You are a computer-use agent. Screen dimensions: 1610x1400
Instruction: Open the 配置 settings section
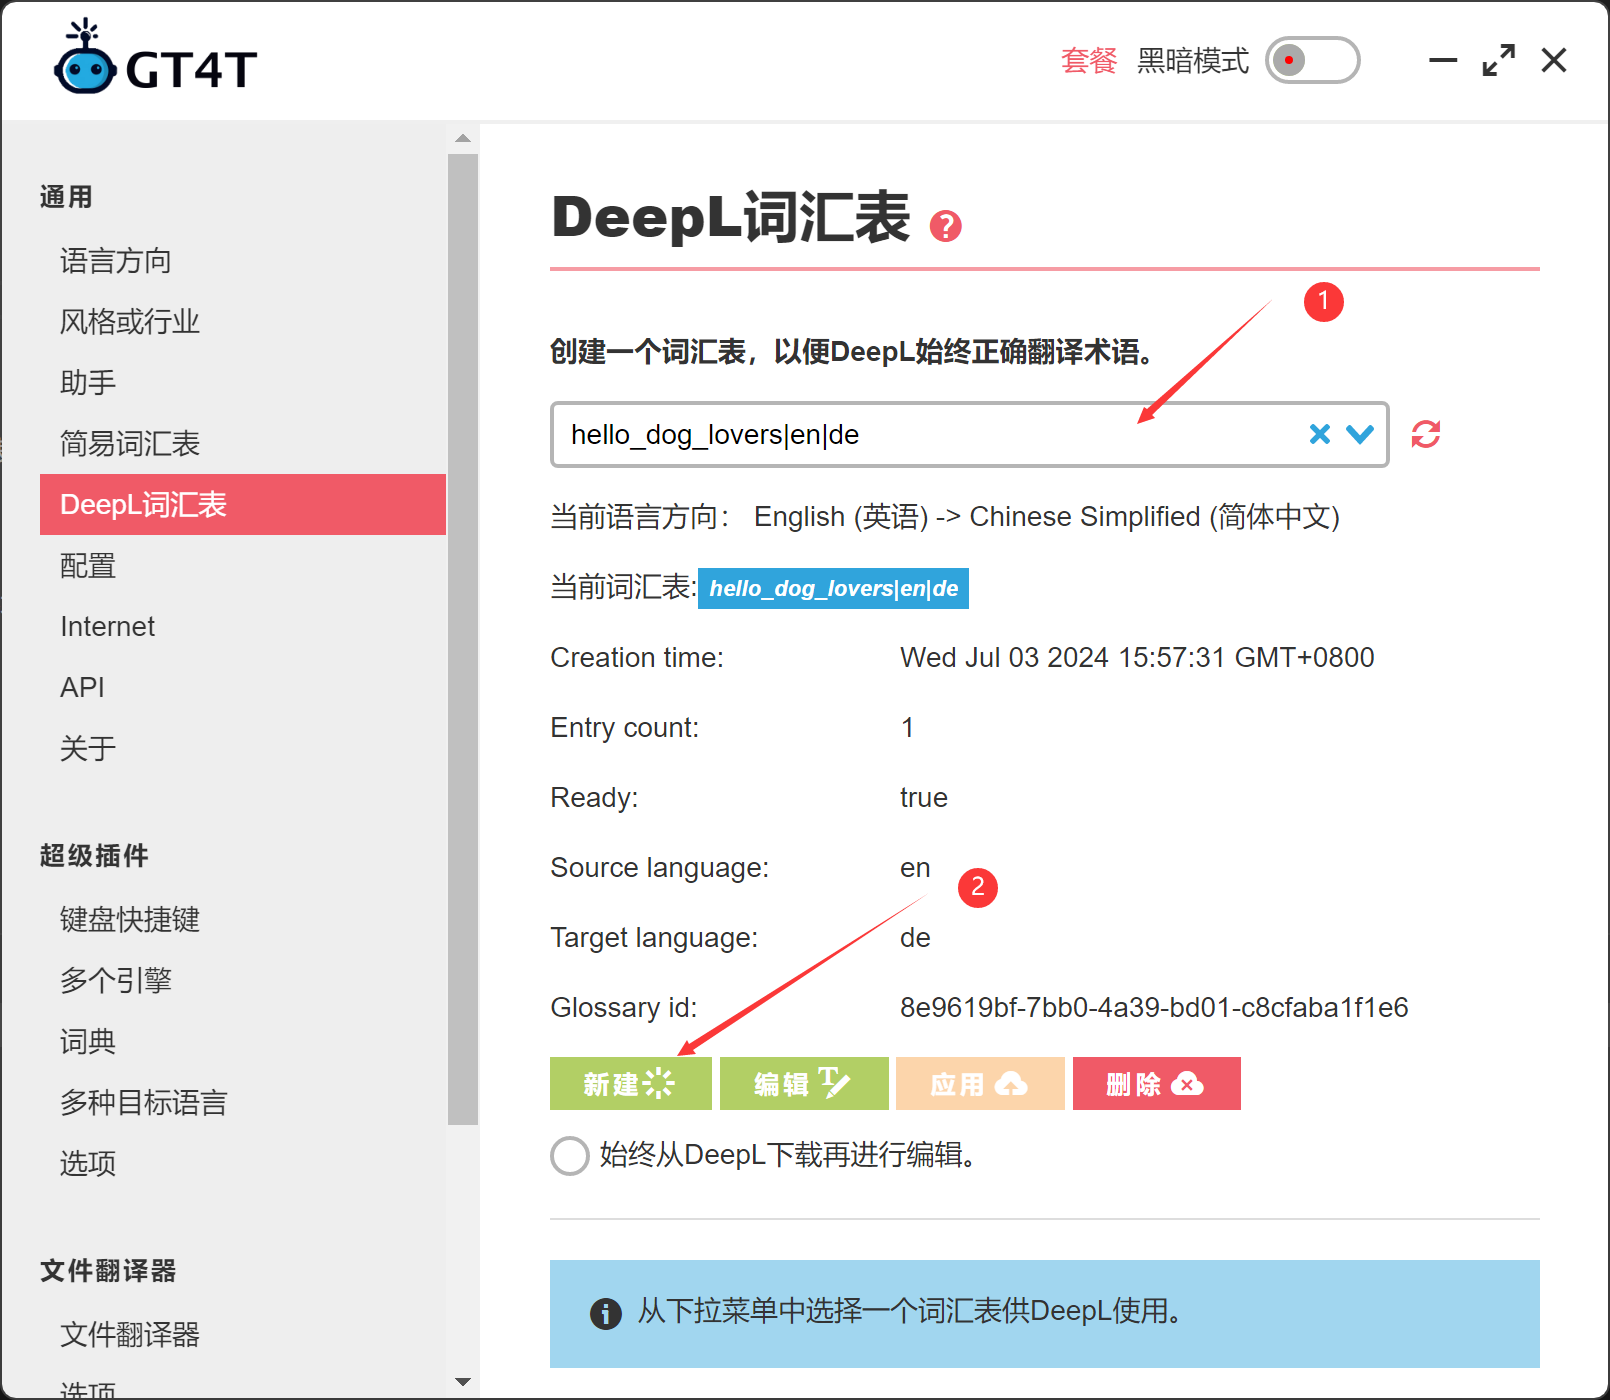click(x=87, y=565)
